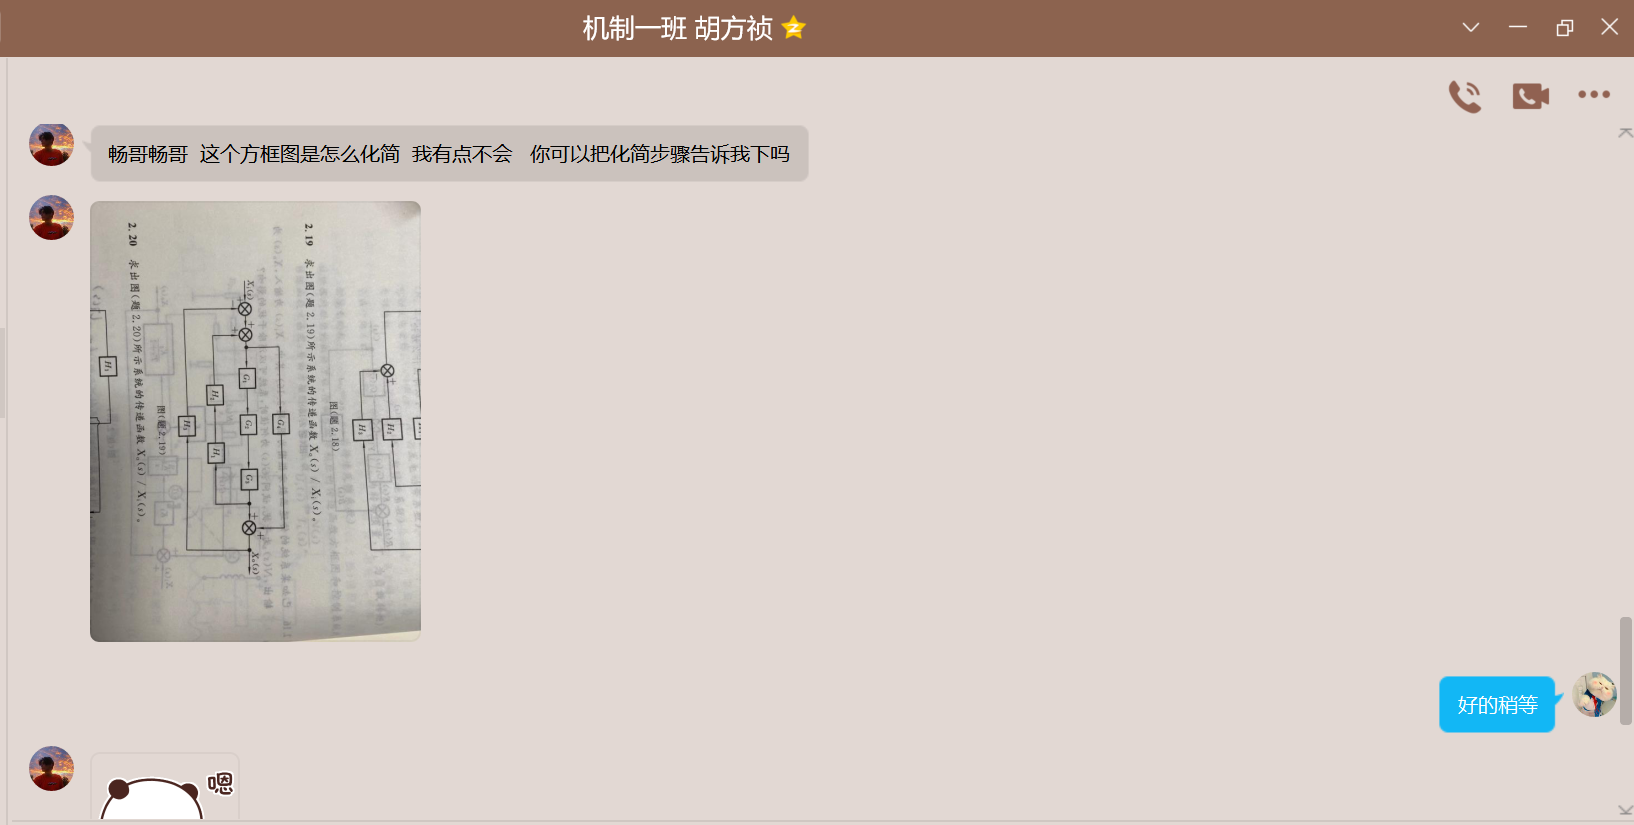Open the block diagram textbook photo
1634x825 pixels.
tap(255, 421)
